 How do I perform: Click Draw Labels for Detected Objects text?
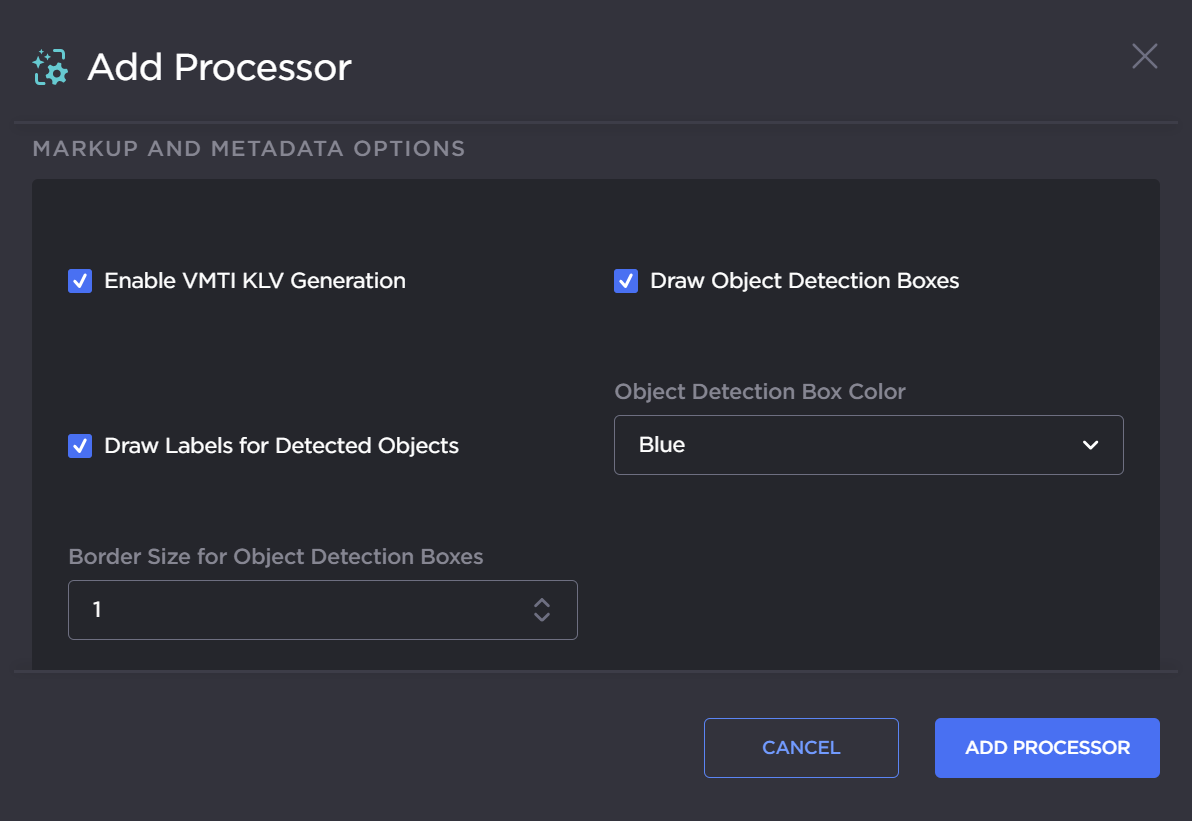(x=281, y=446)
